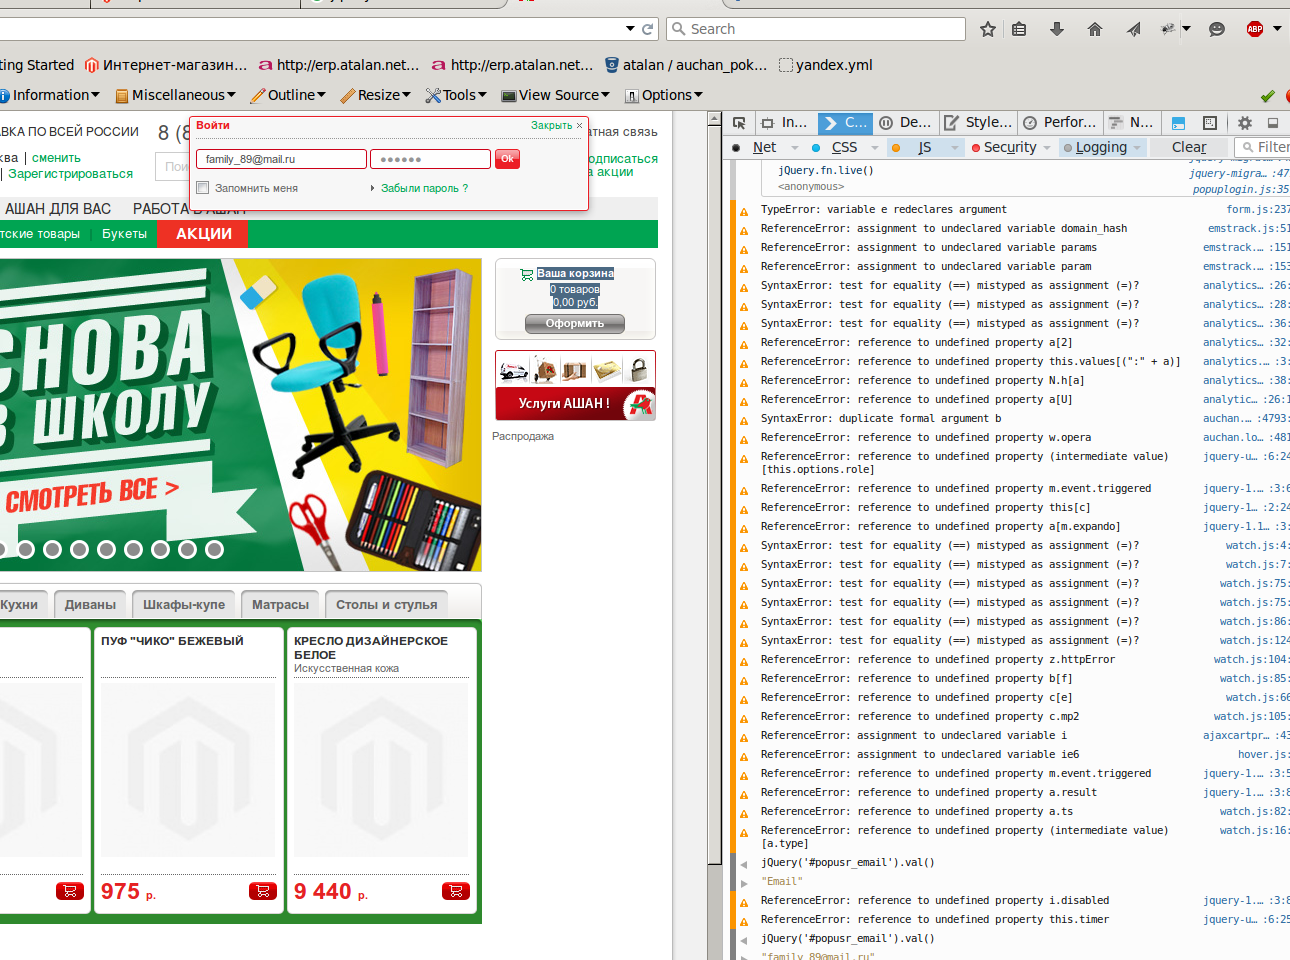Open the Miscellaneous toolbar menu
Viewport: 1290px width, 960px height.
(176, 95)
